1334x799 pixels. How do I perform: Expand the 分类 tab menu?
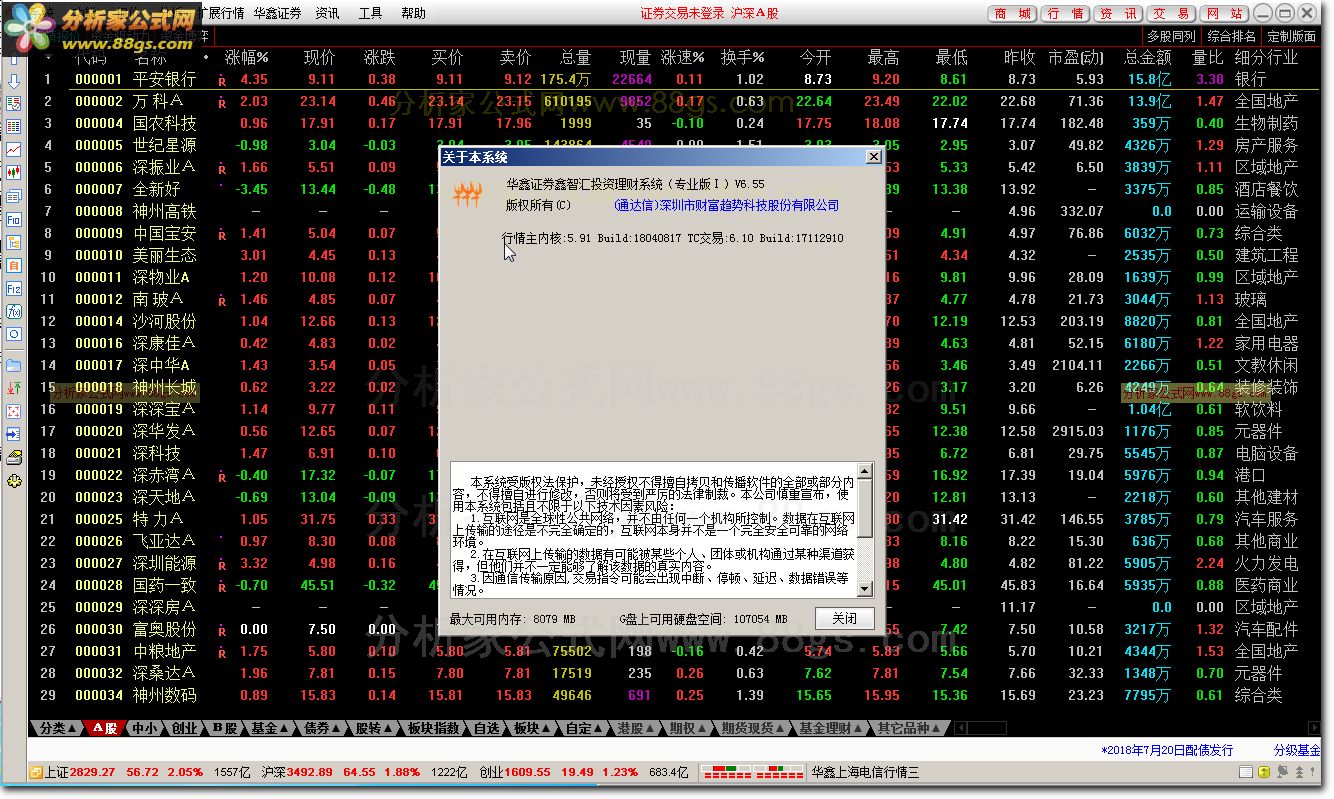pos(56,728)
